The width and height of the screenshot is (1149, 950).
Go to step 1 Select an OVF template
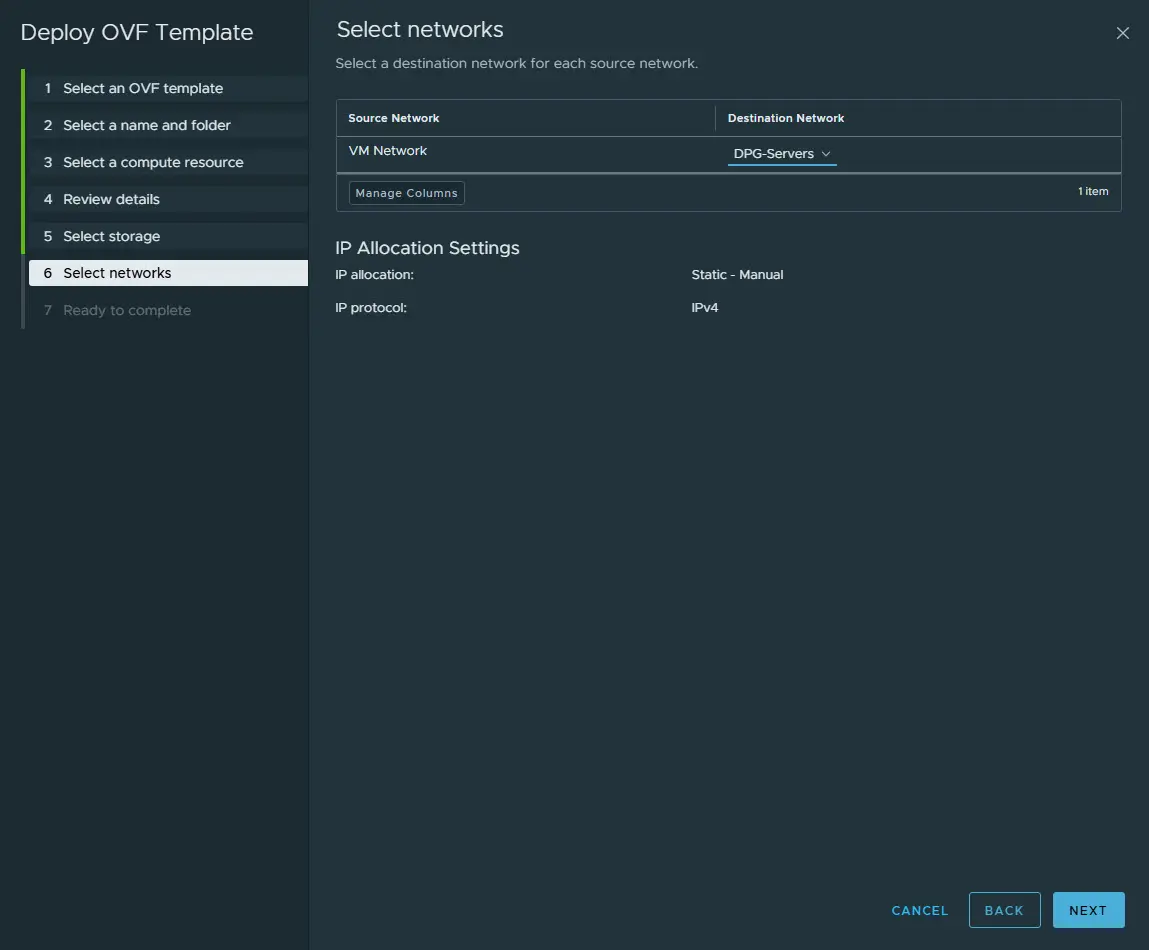pyautogui.click(x=143, y=88)
